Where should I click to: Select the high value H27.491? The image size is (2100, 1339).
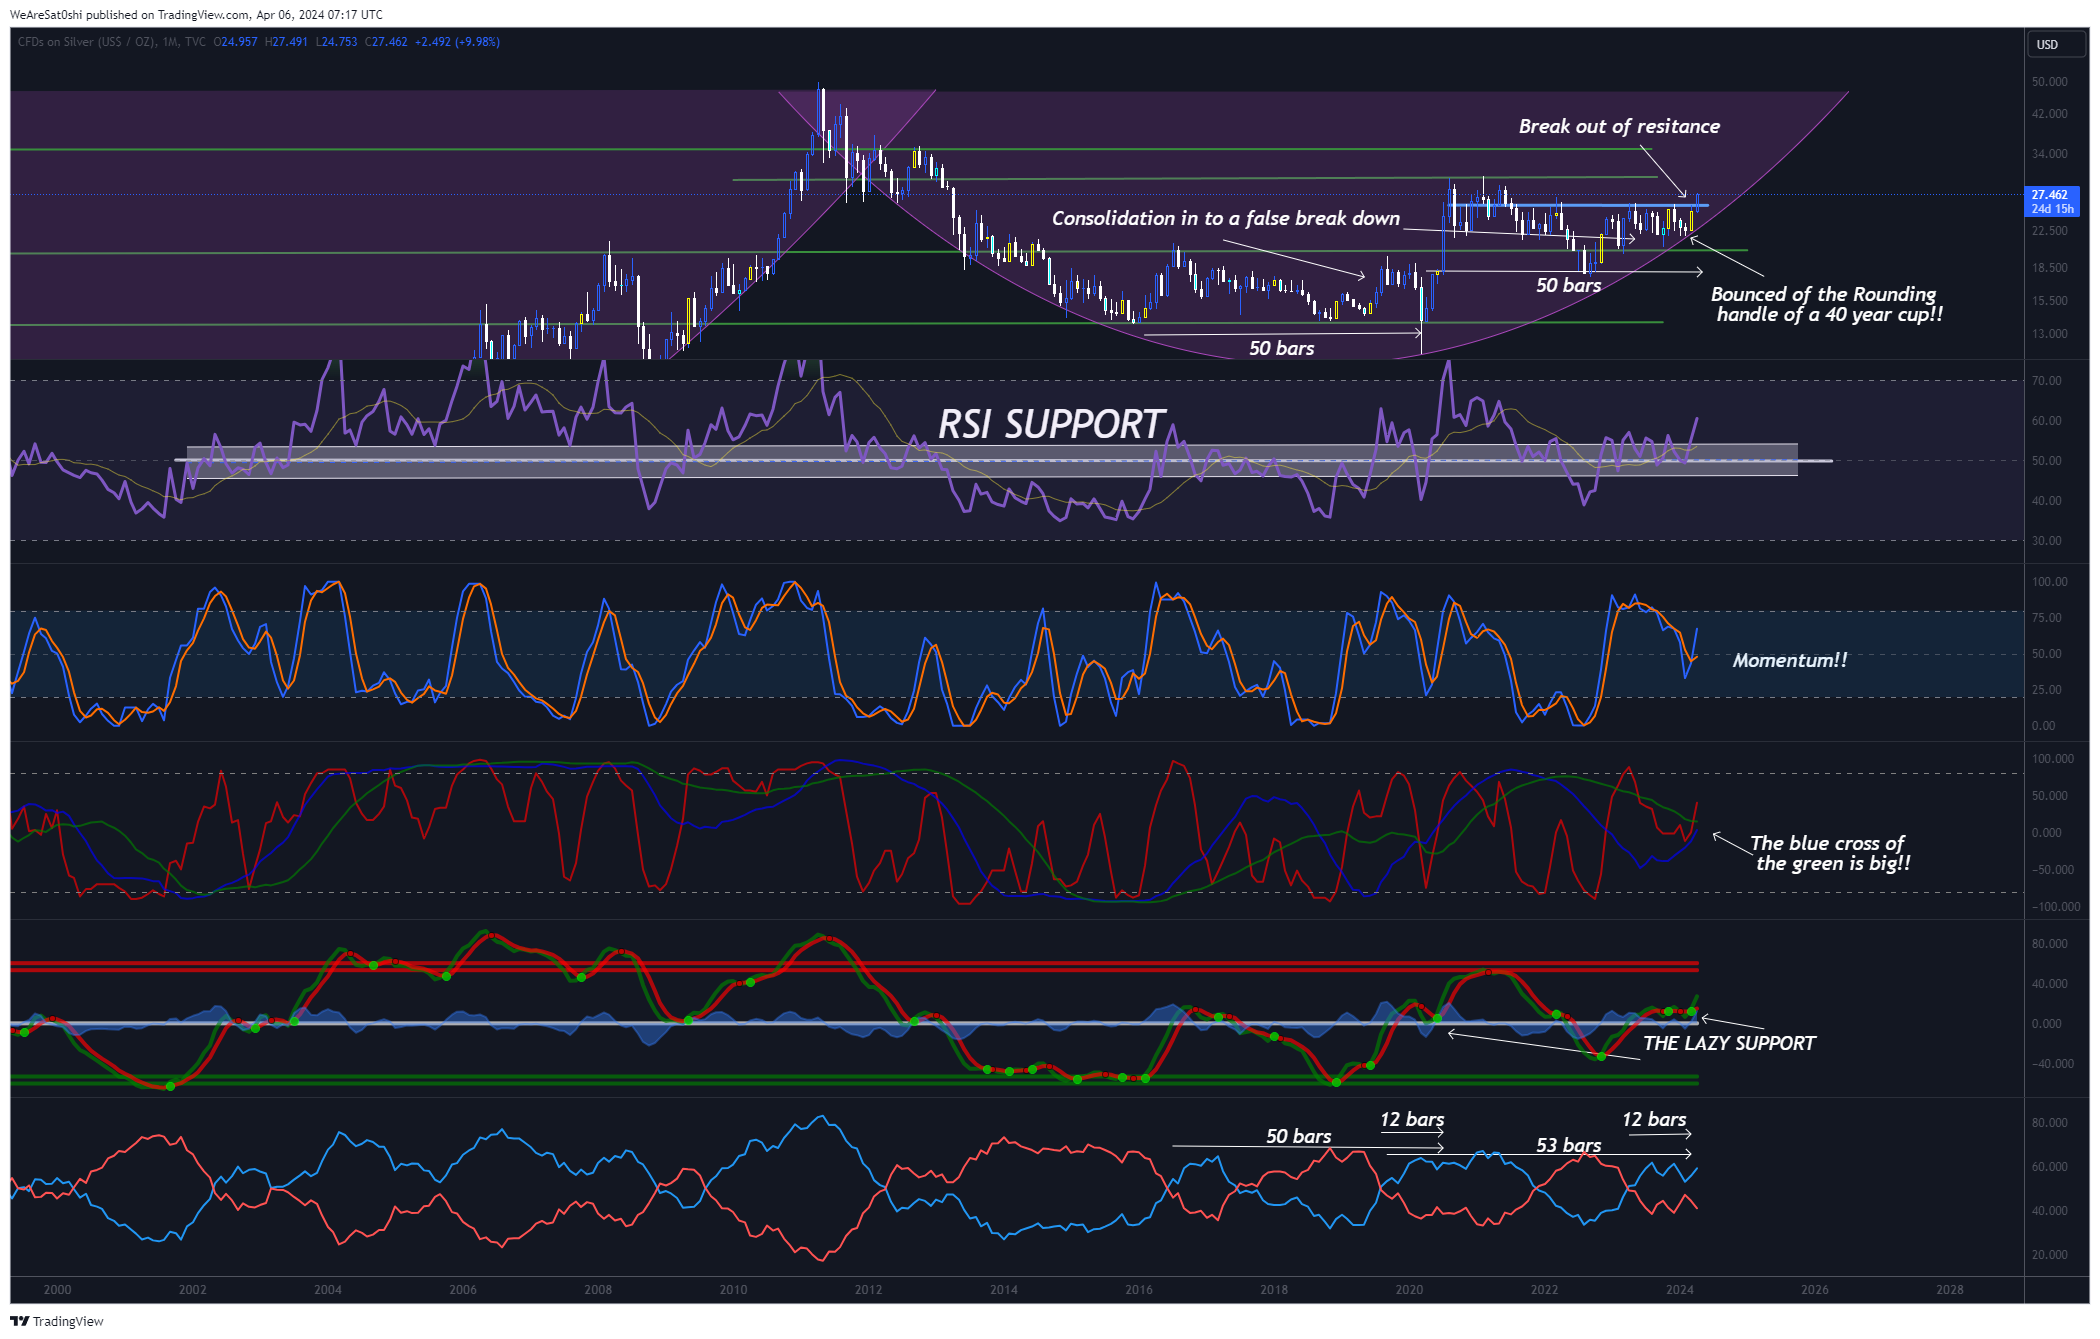pyautogui.click(x=286, y=42)
